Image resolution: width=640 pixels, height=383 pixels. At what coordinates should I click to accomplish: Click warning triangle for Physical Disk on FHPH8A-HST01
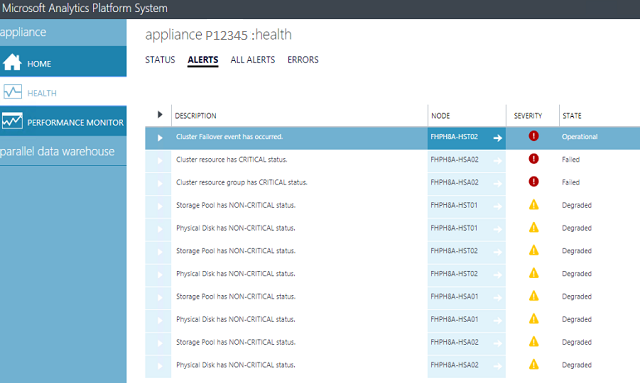point(533,227)
